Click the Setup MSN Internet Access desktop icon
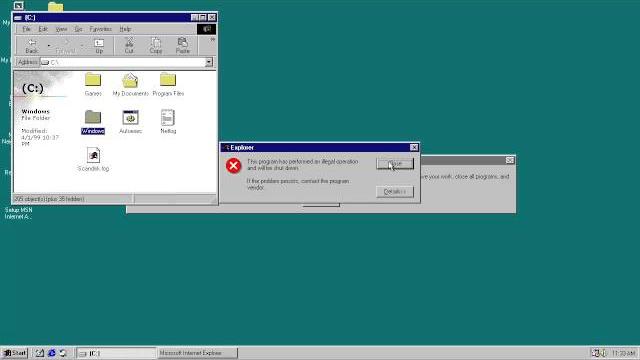The width and height of the screenshot is (640, 360). click(18, 213)
